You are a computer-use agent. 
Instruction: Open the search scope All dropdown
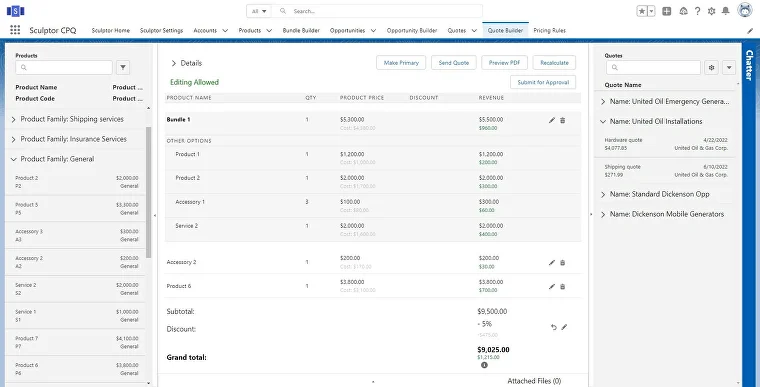coord(259,11)
